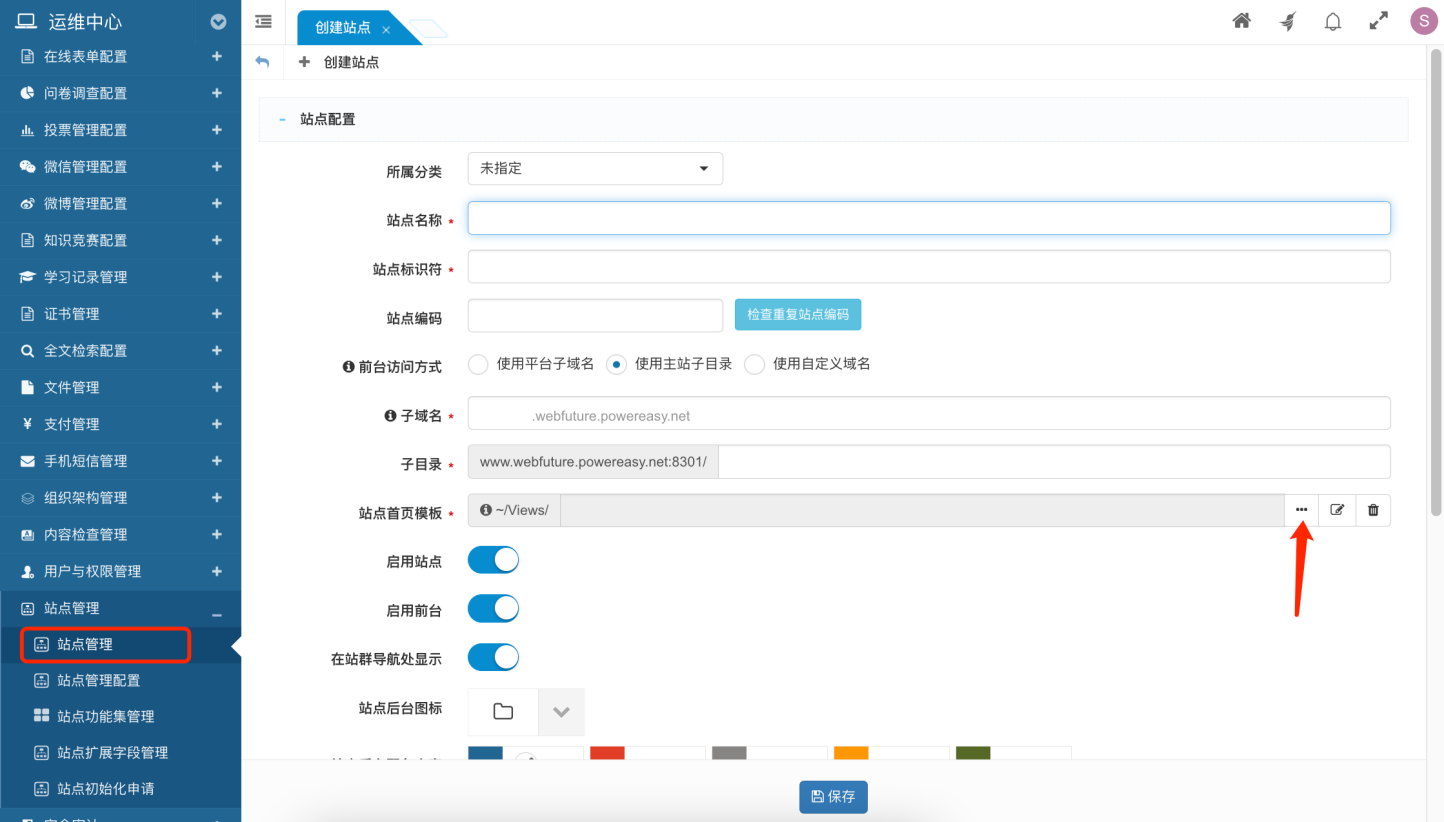Toggle the 启用站点 switch
Image resolution: width=1444 pixels, height=822 pixels.
[x=493, y=560]
